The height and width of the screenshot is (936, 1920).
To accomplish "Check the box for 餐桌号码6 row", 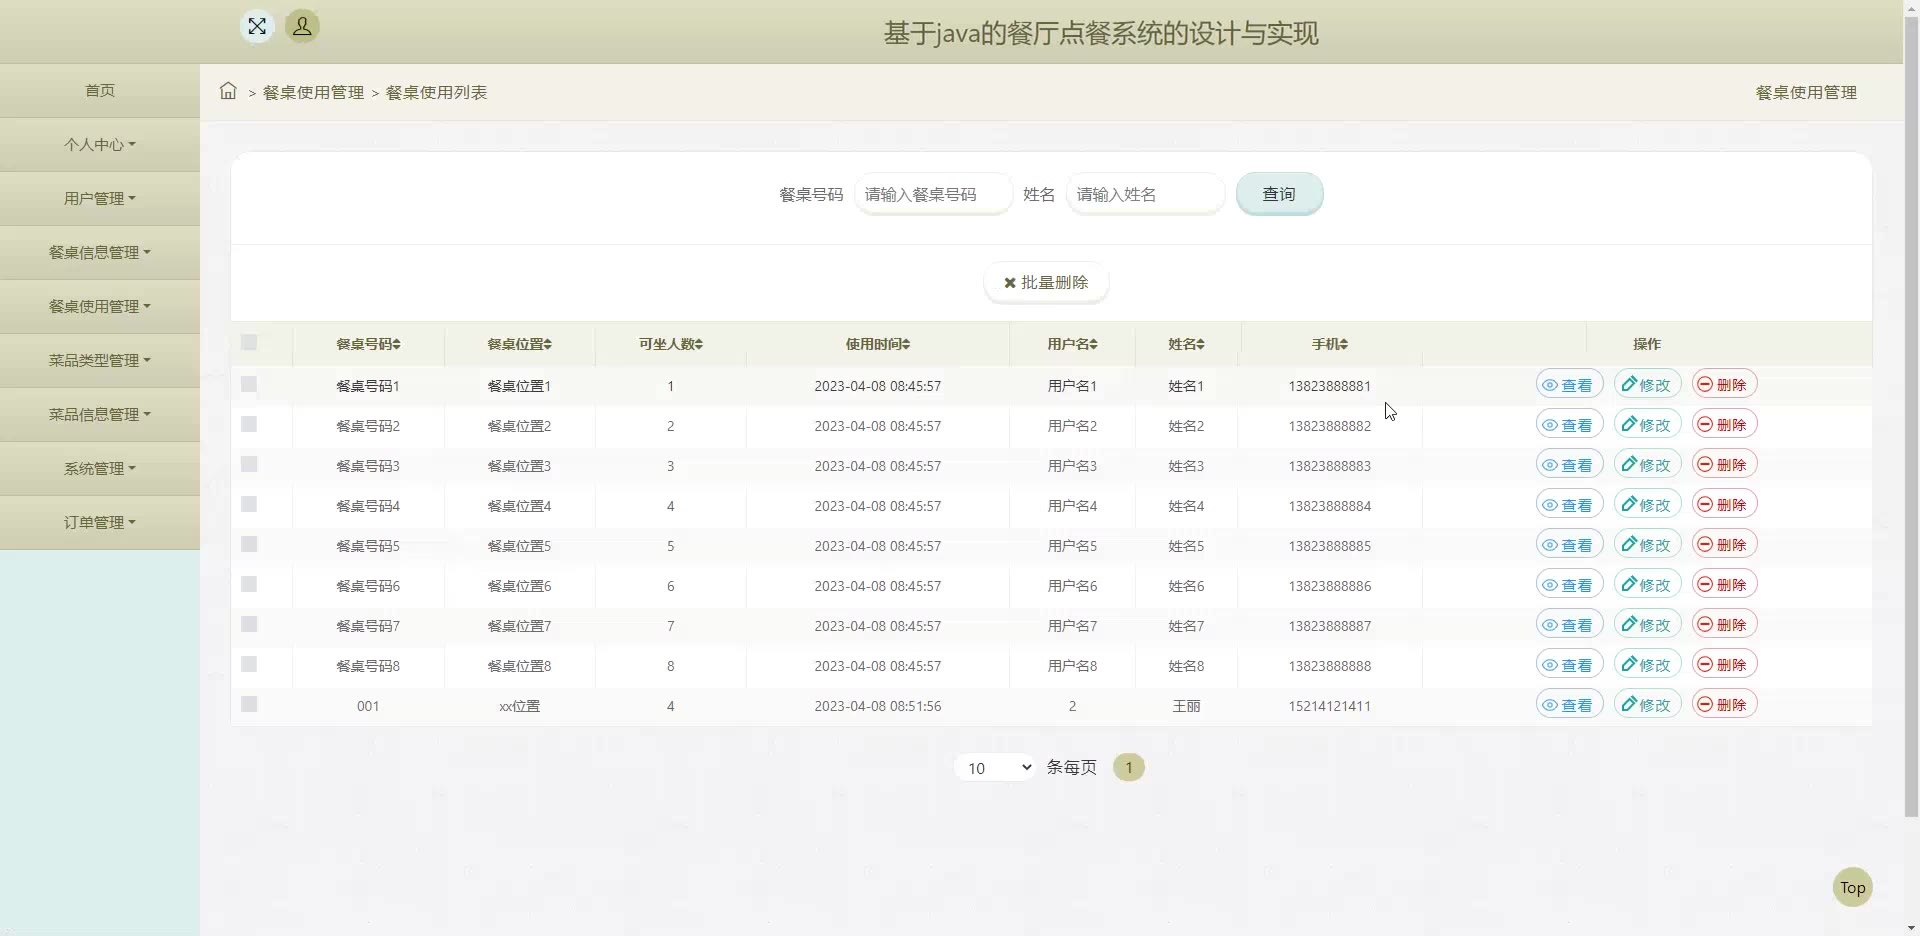I will (249, 584).
